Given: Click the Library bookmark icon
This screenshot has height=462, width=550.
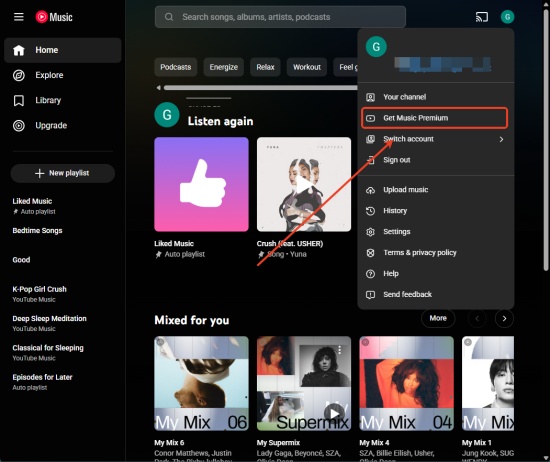Looking at the screenshot, I should point(19,100).
